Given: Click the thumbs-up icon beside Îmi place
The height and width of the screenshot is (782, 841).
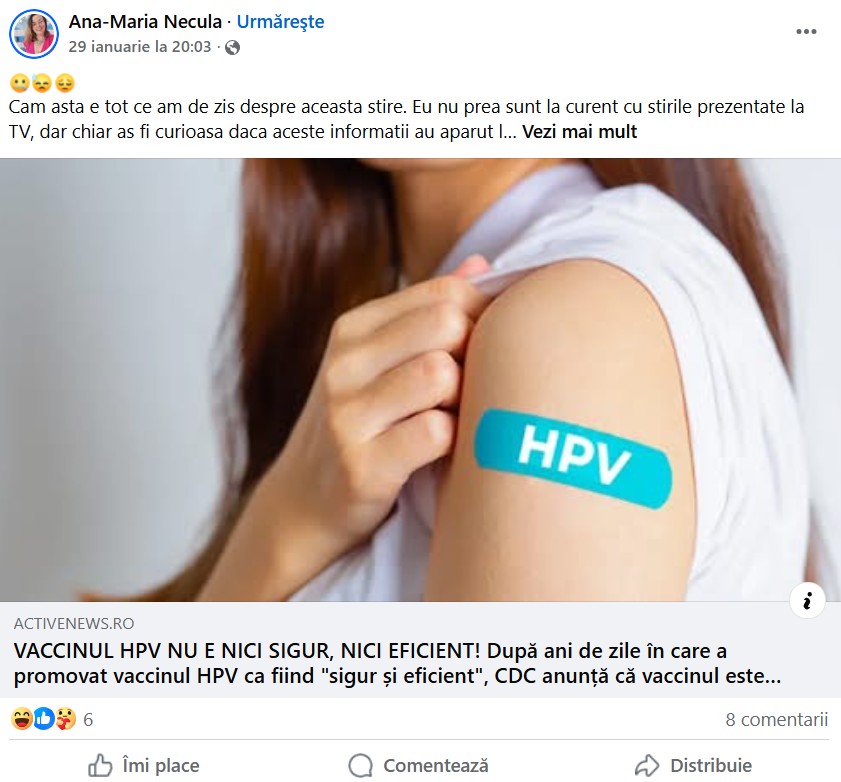Looking at the screenshot, I should pyautogui.click(x=100, y=765).
